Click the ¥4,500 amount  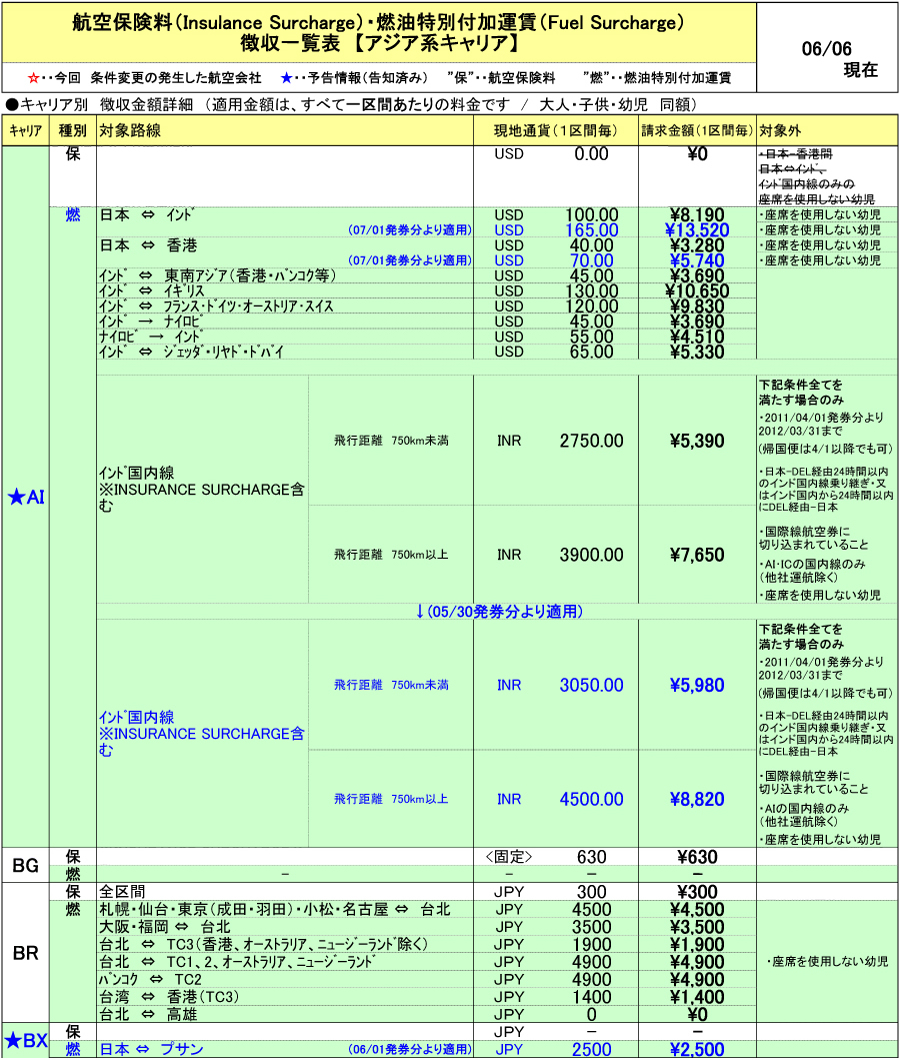[697, 909]
